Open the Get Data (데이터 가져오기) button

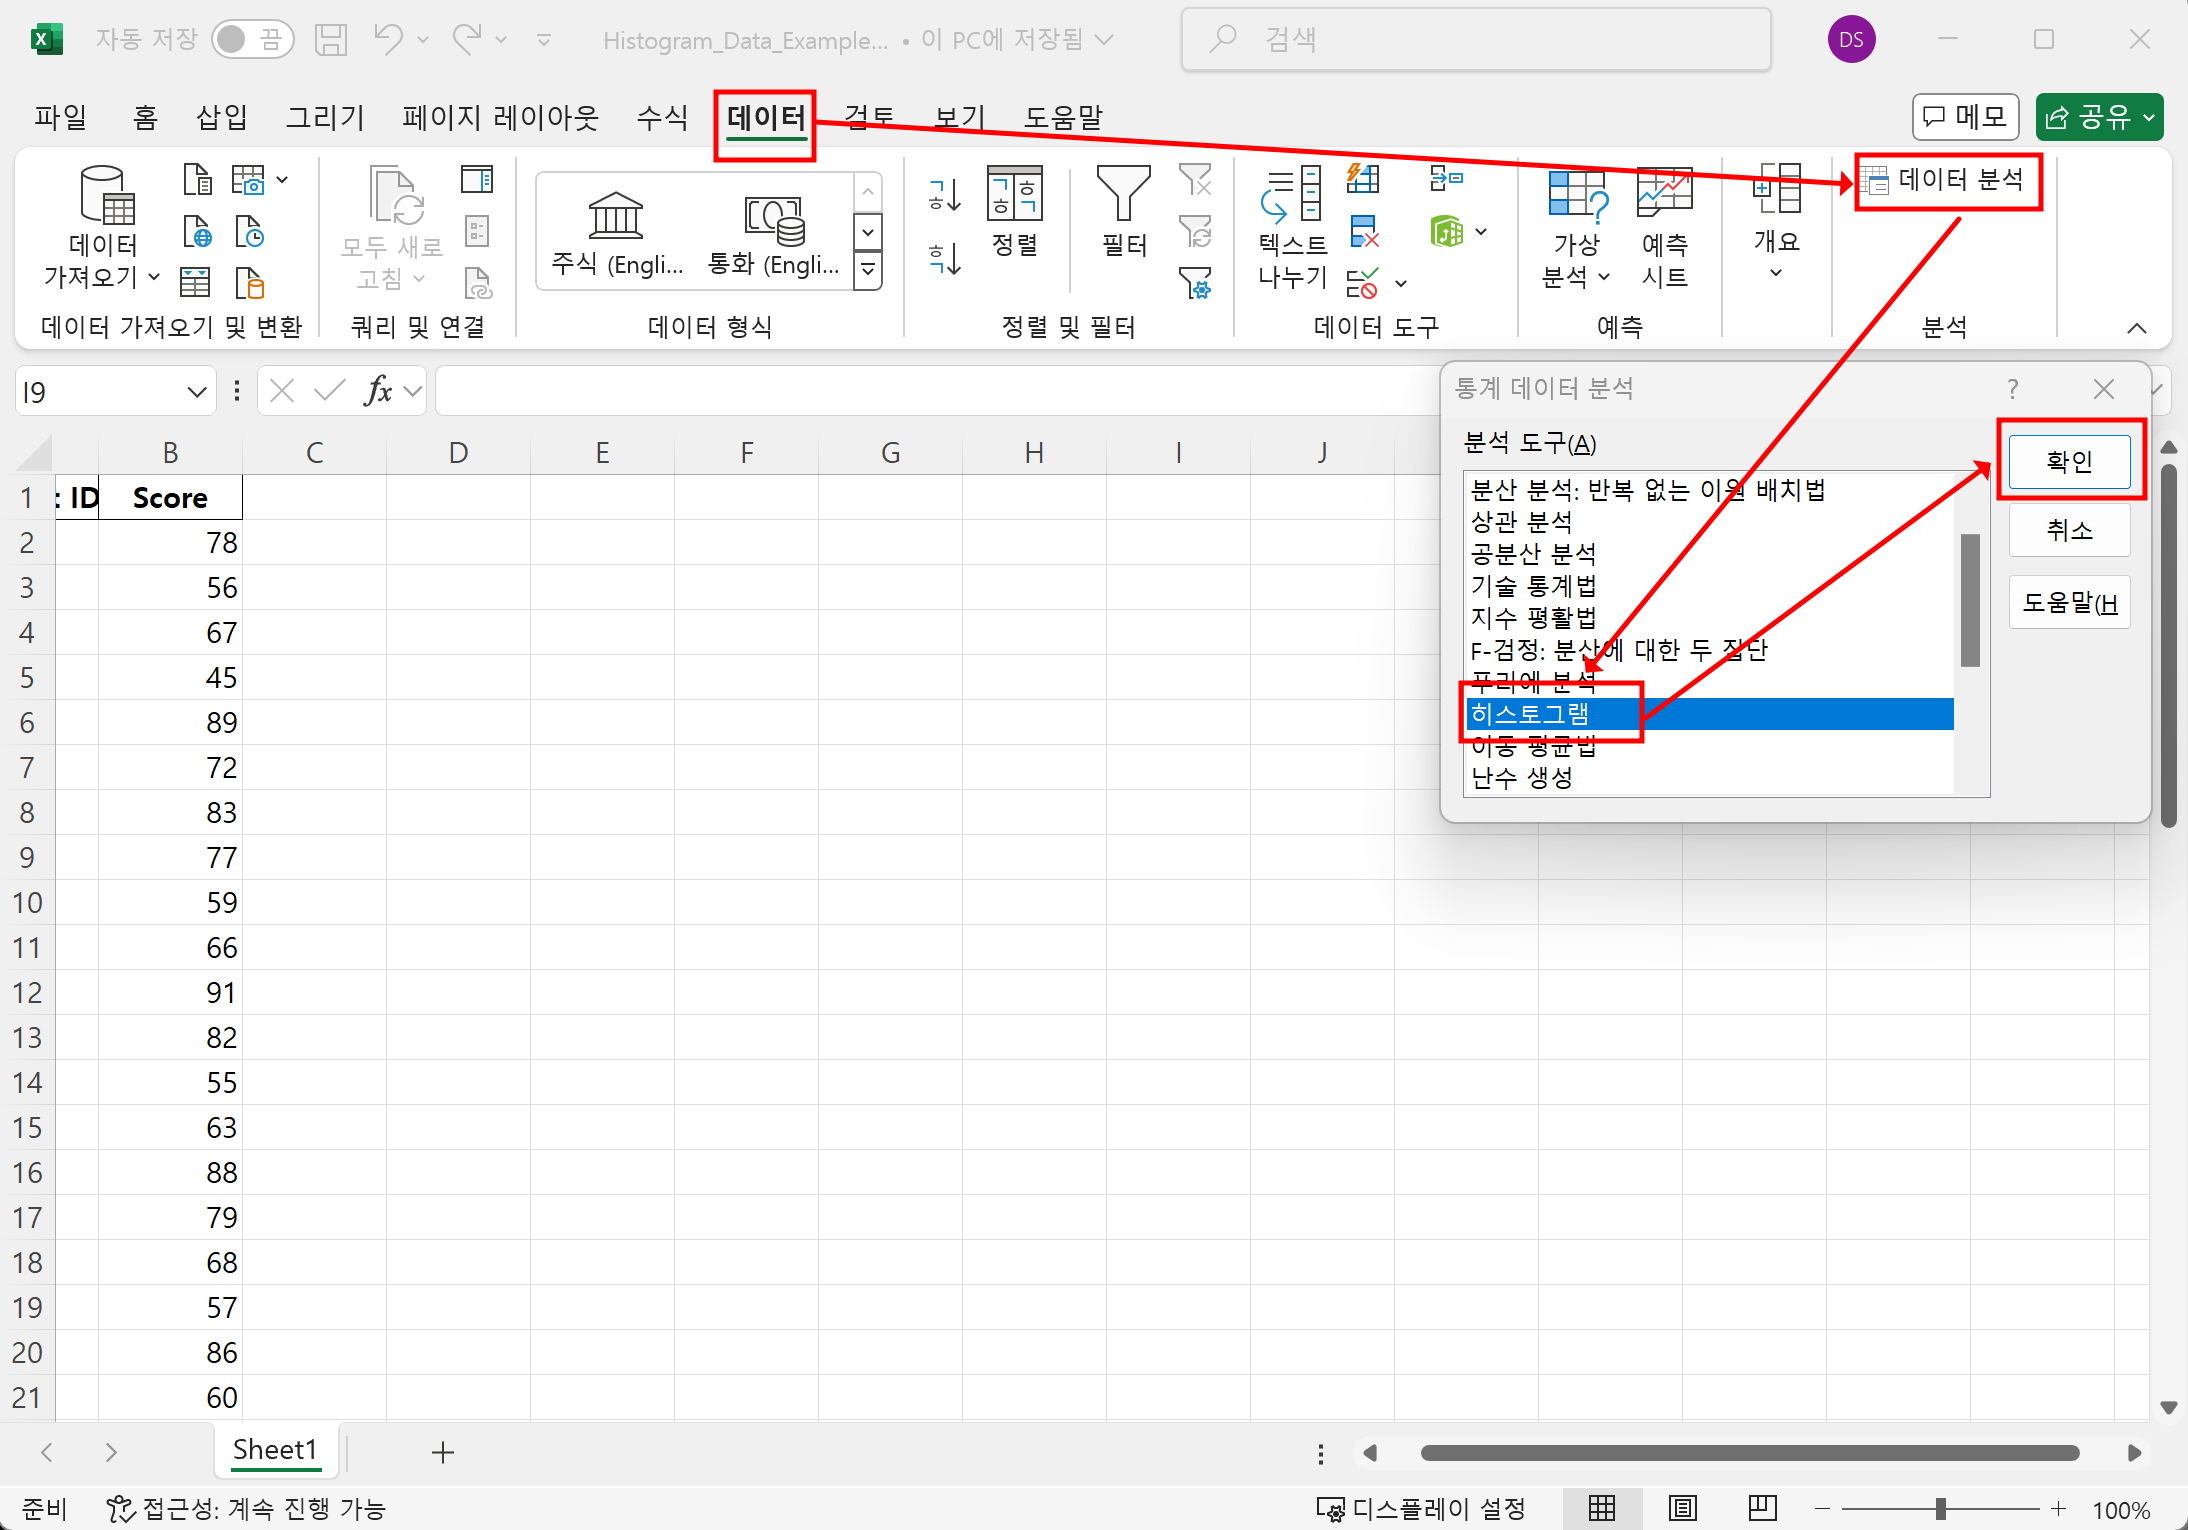pyautogui.click(x=102, y=230)
